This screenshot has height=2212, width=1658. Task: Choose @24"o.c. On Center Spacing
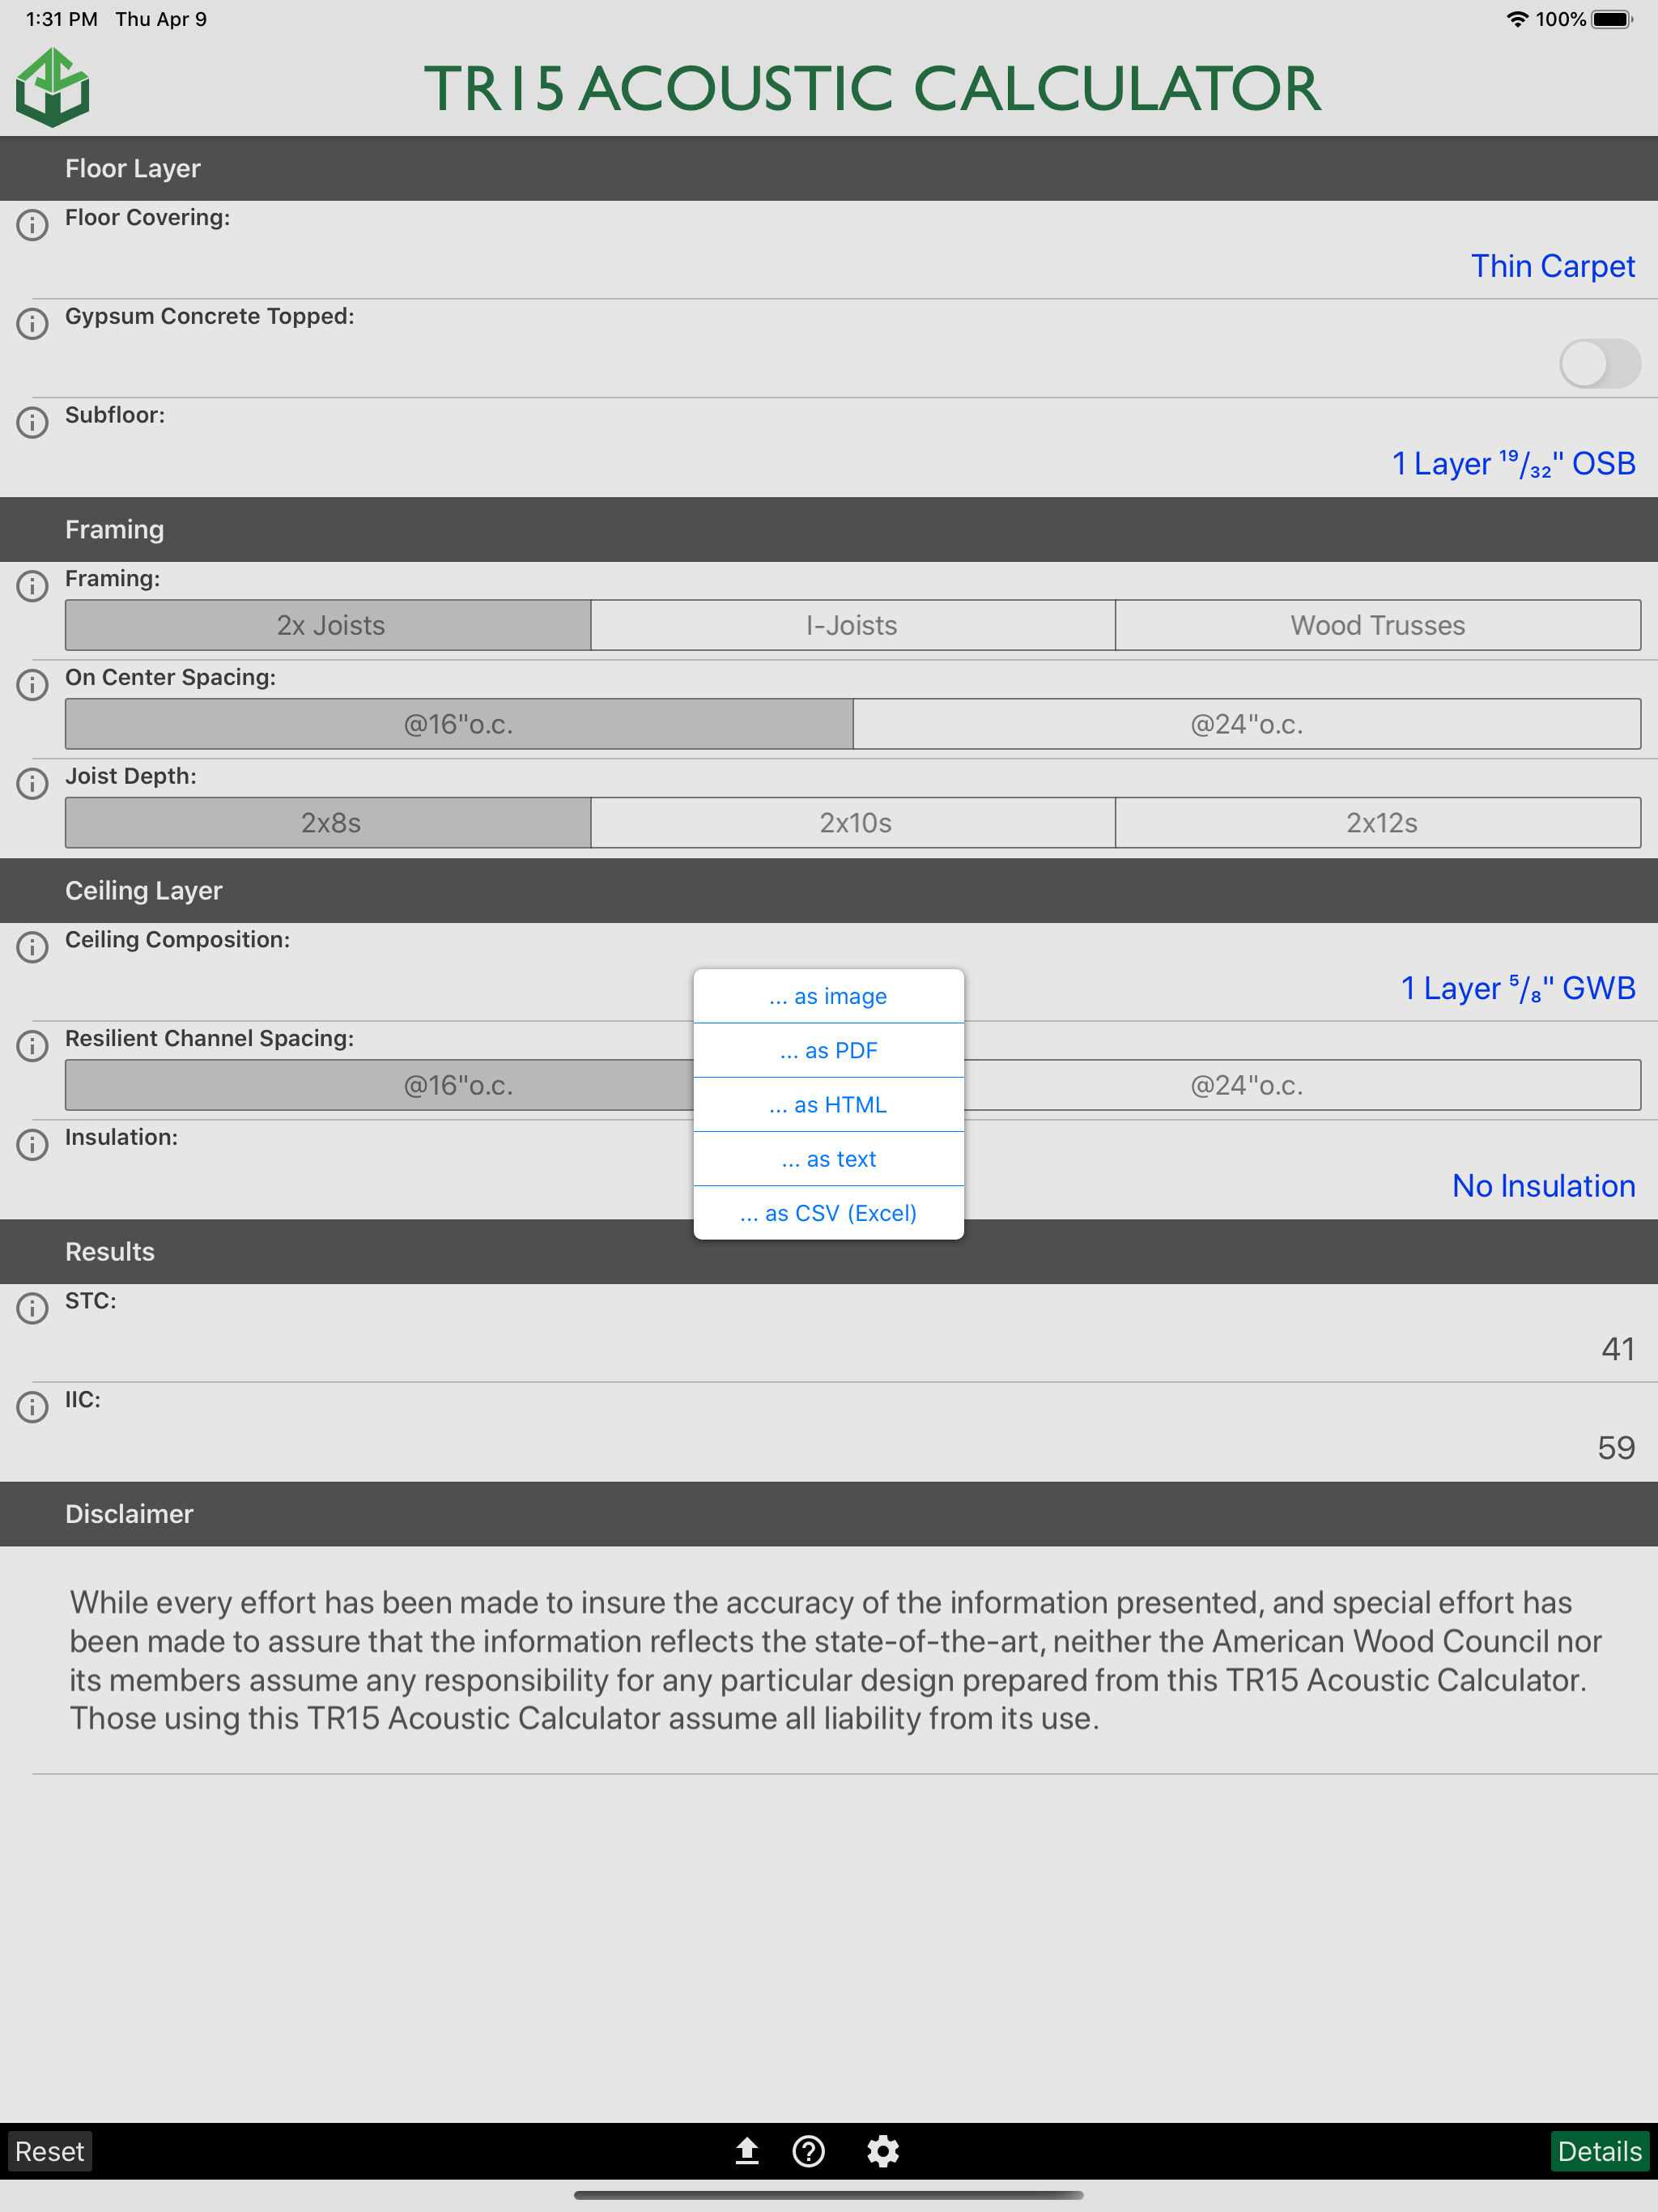1247,724
